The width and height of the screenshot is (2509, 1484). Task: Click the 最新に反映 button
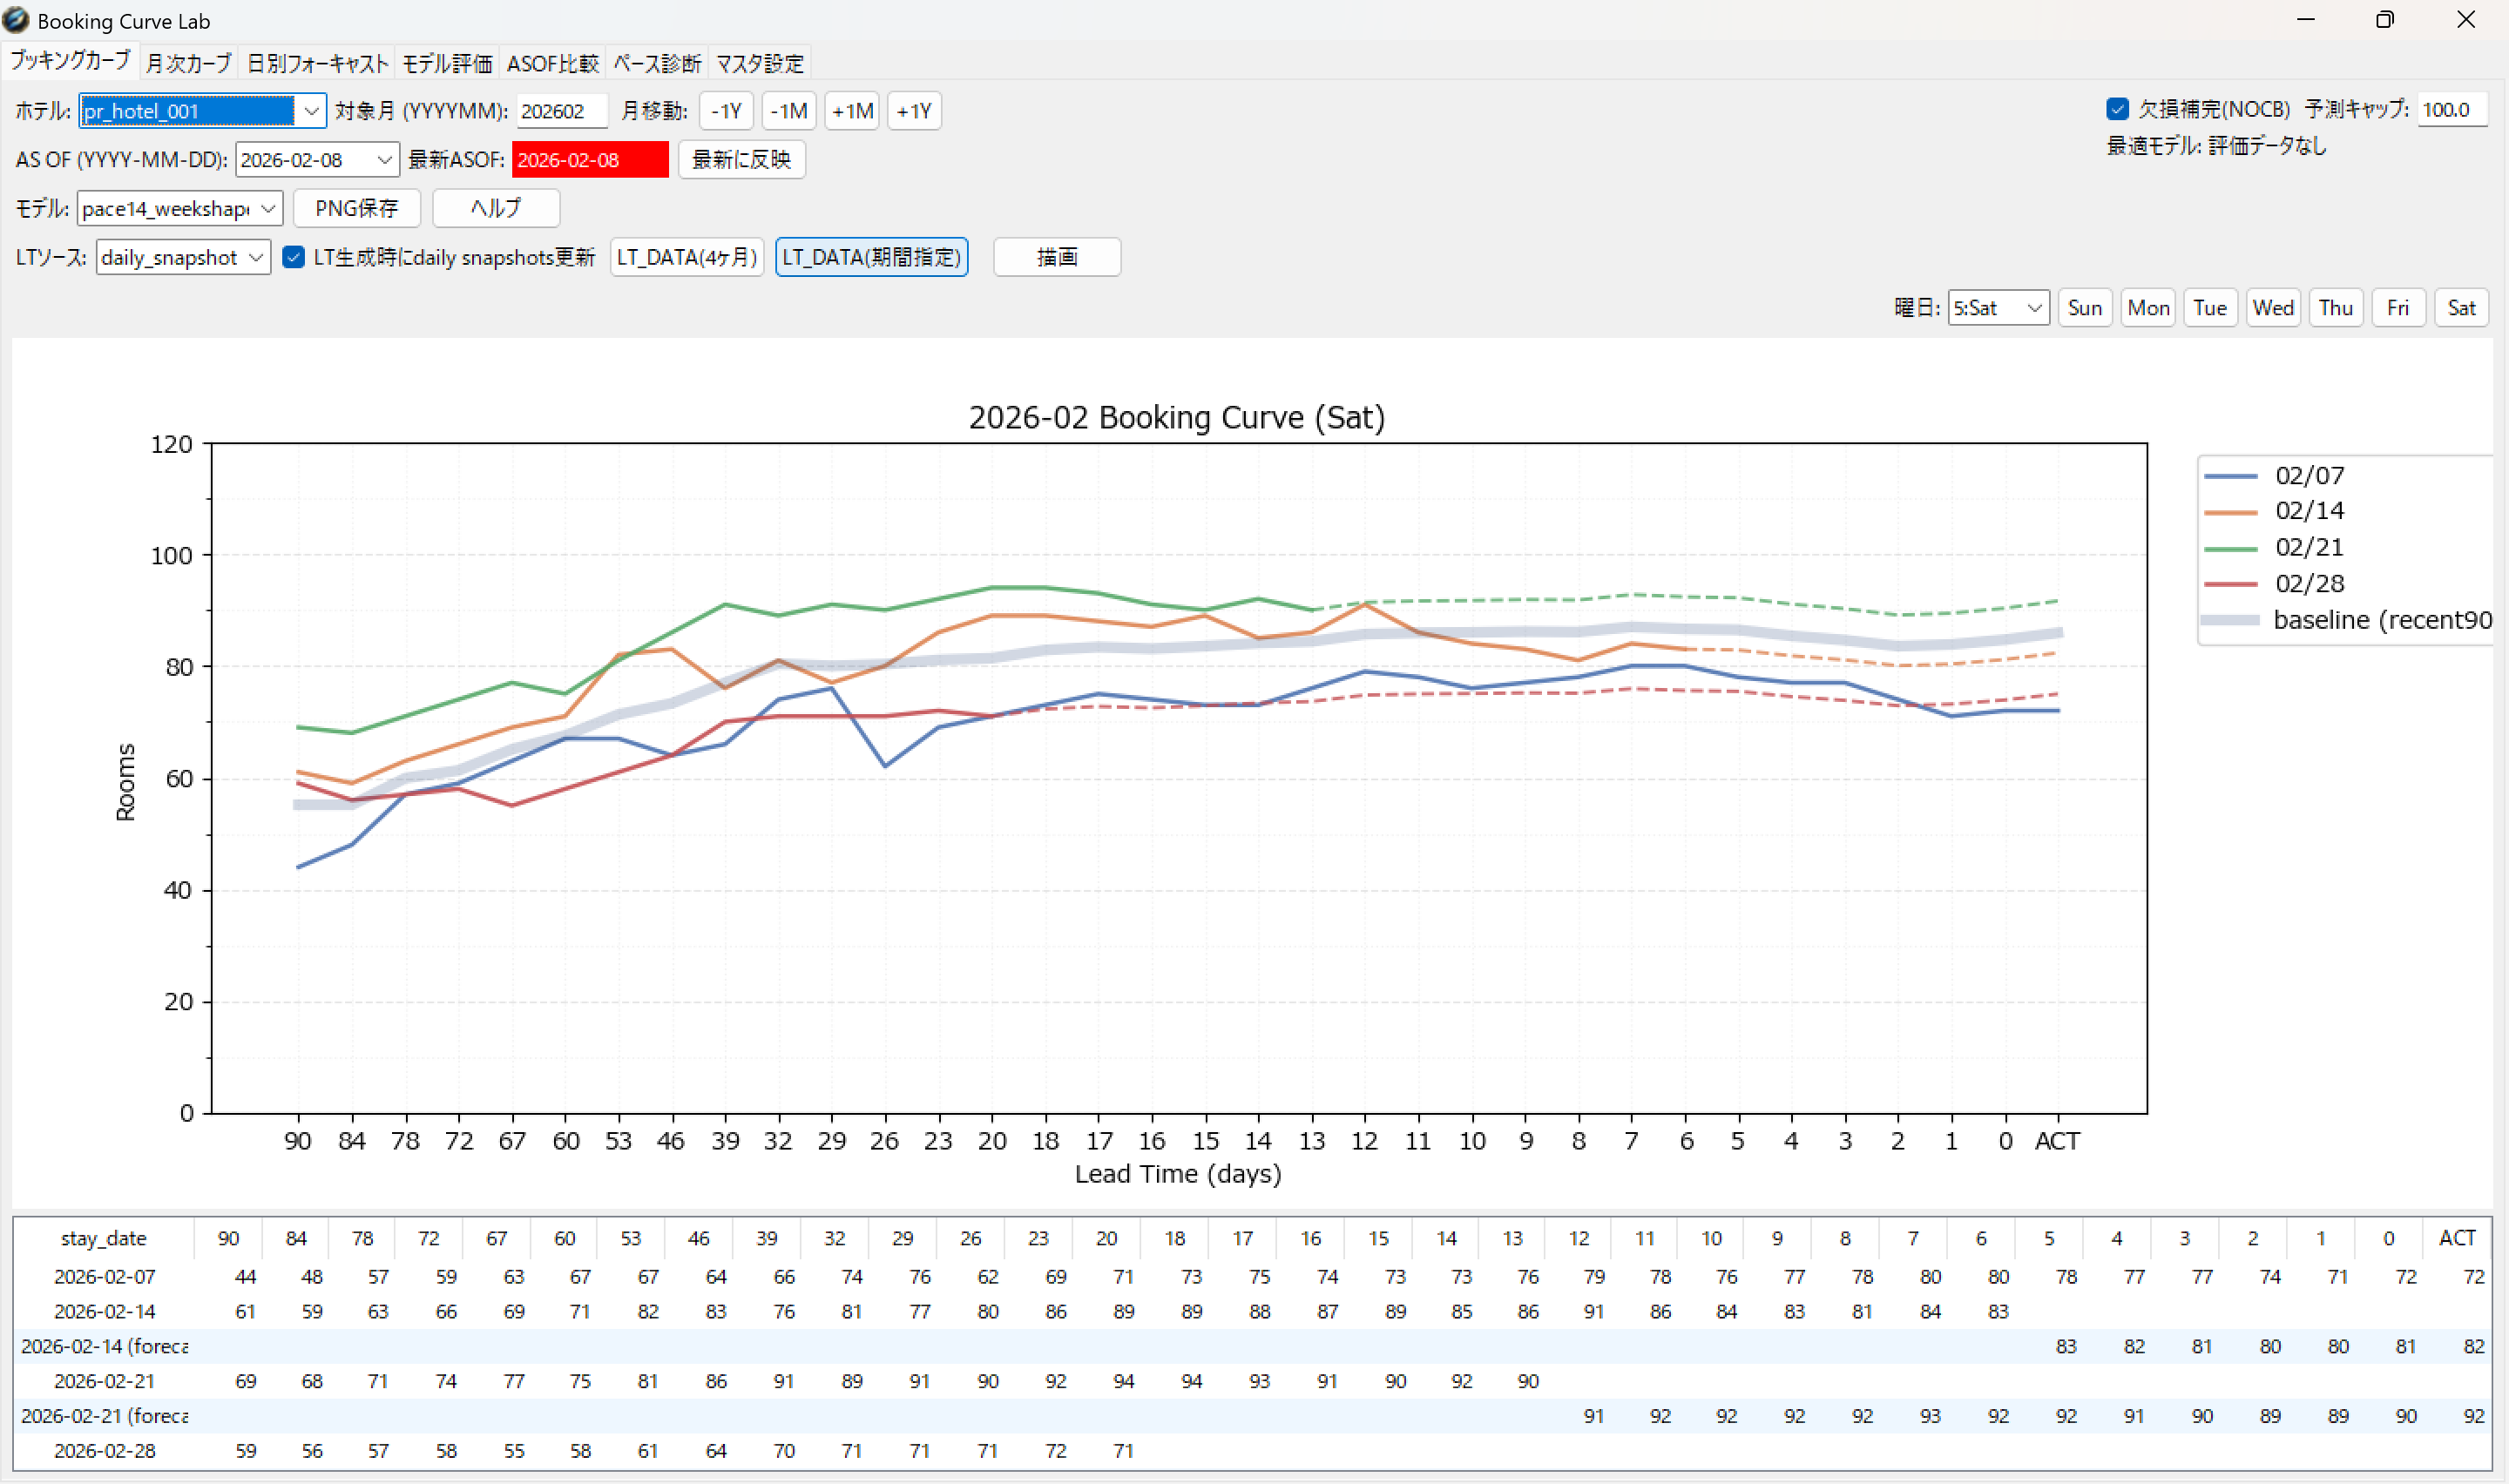coord(741,160)
